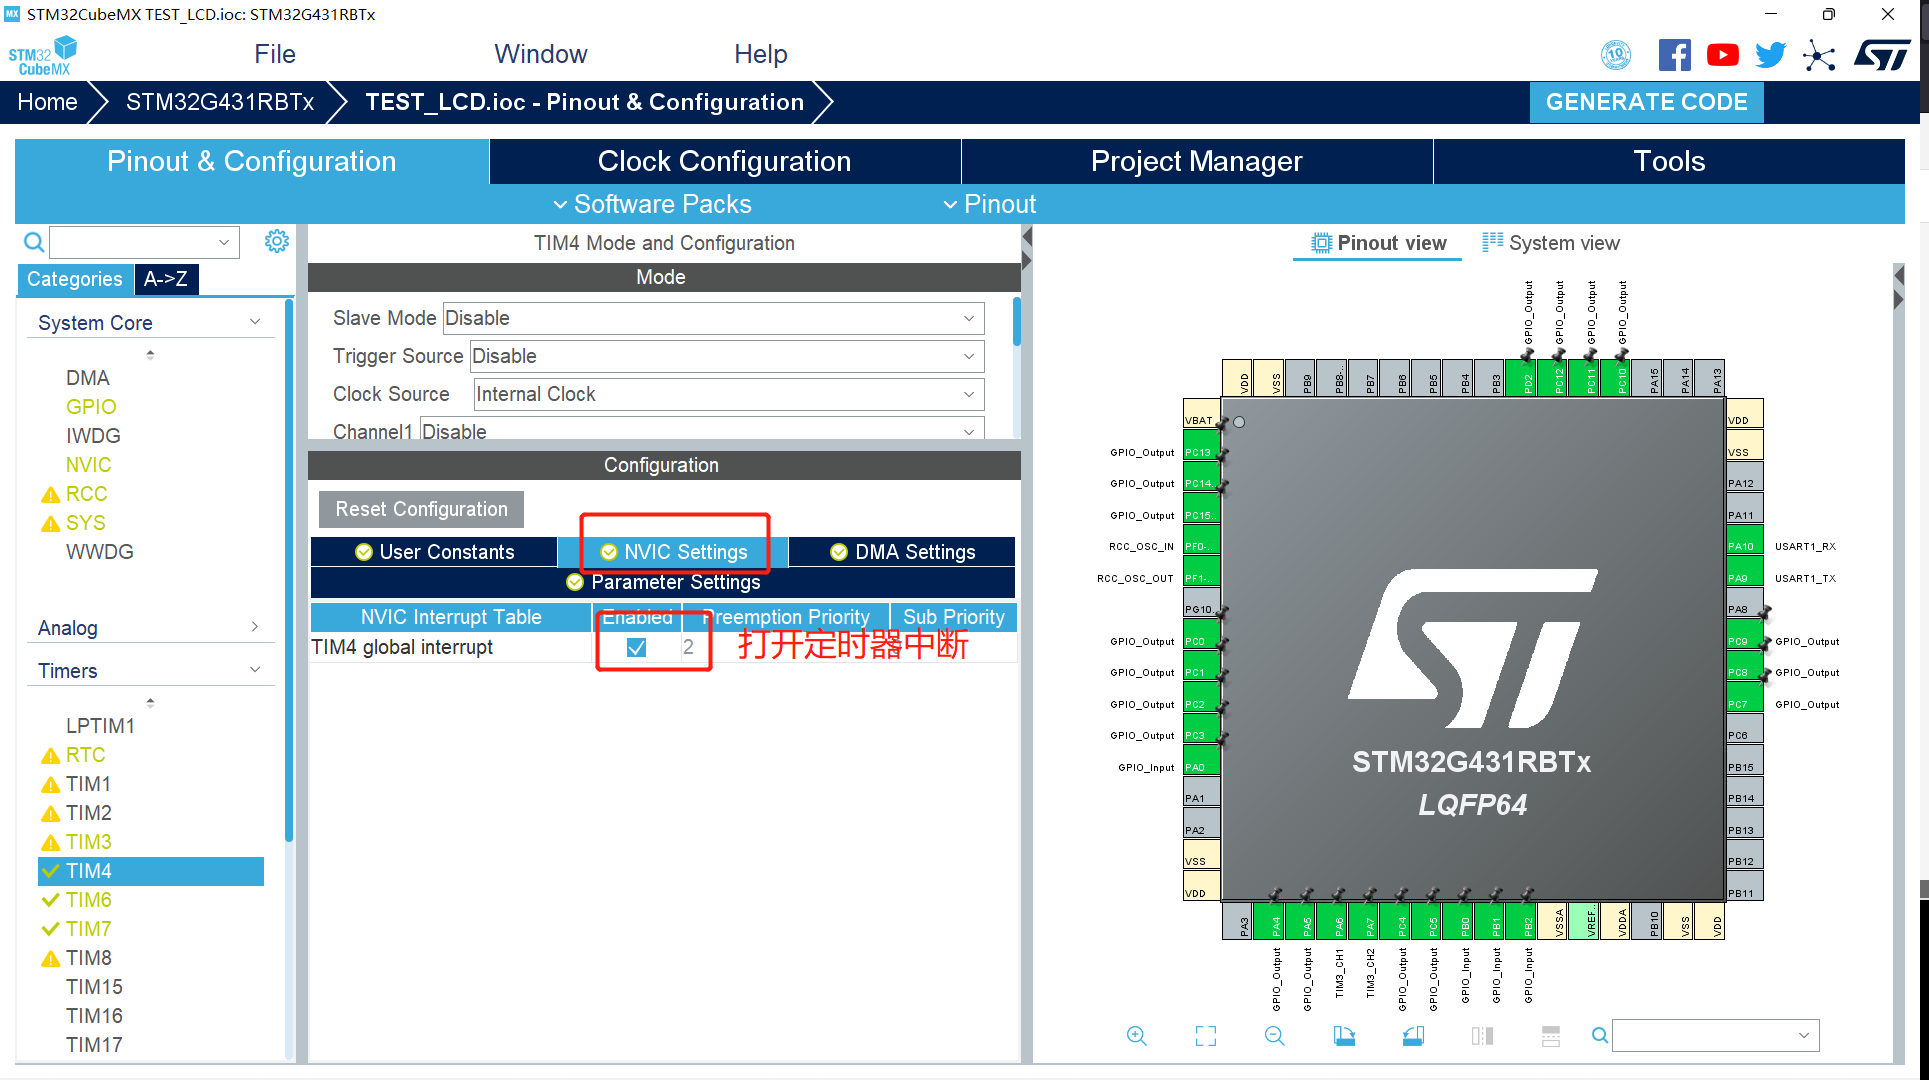This screenshot has height=1080, width=1929.
Task: Select RCC in System Core
Action: point(86,494)
